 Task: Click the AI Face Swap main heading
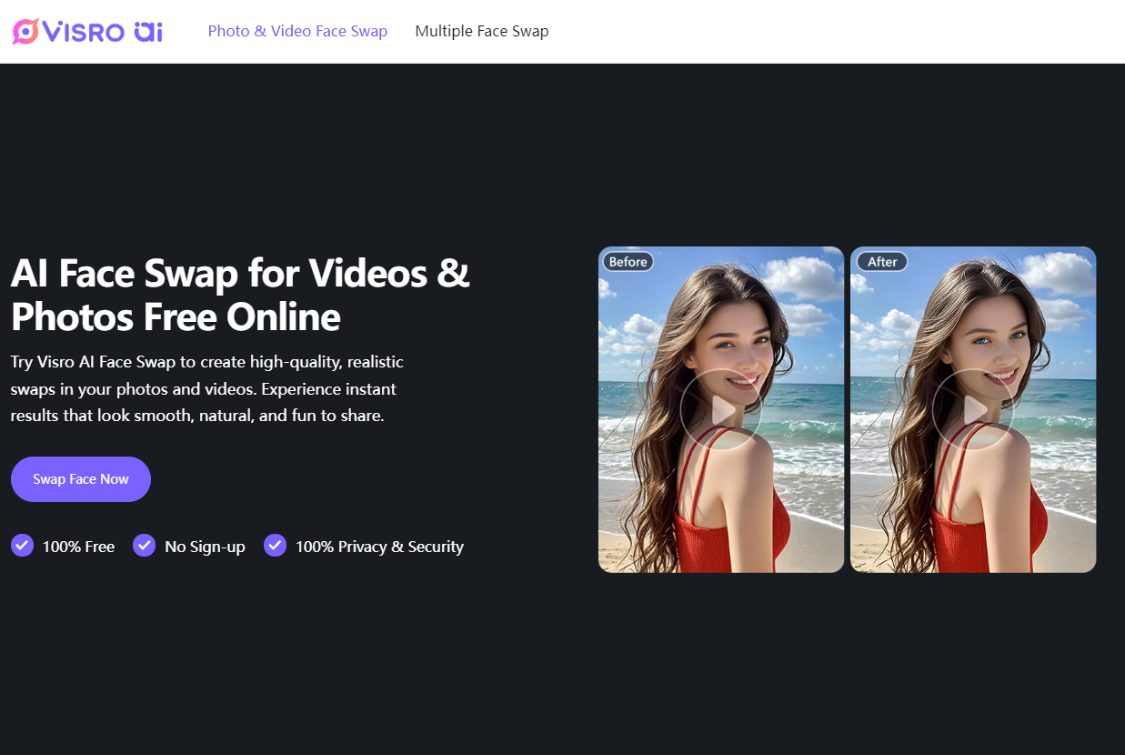(x=240, y=294)
